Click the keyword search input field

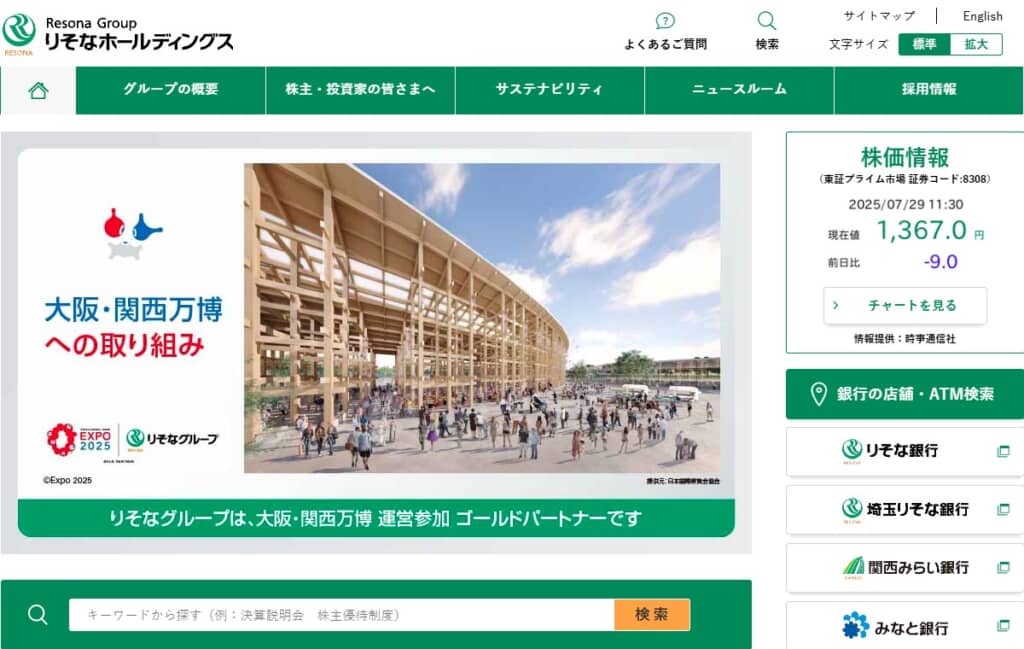[x=342, y=614]
